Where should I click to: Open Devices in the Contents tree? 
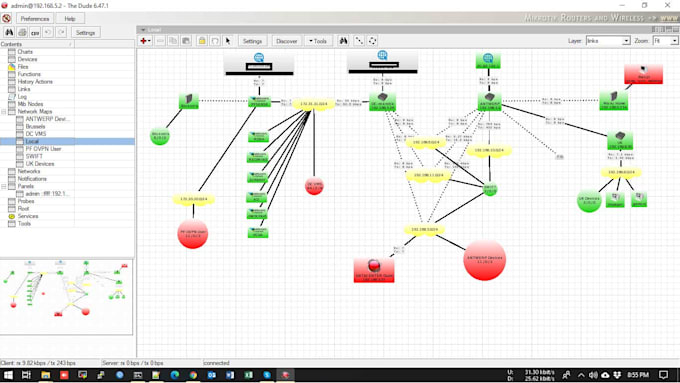(x=27, y=59)
